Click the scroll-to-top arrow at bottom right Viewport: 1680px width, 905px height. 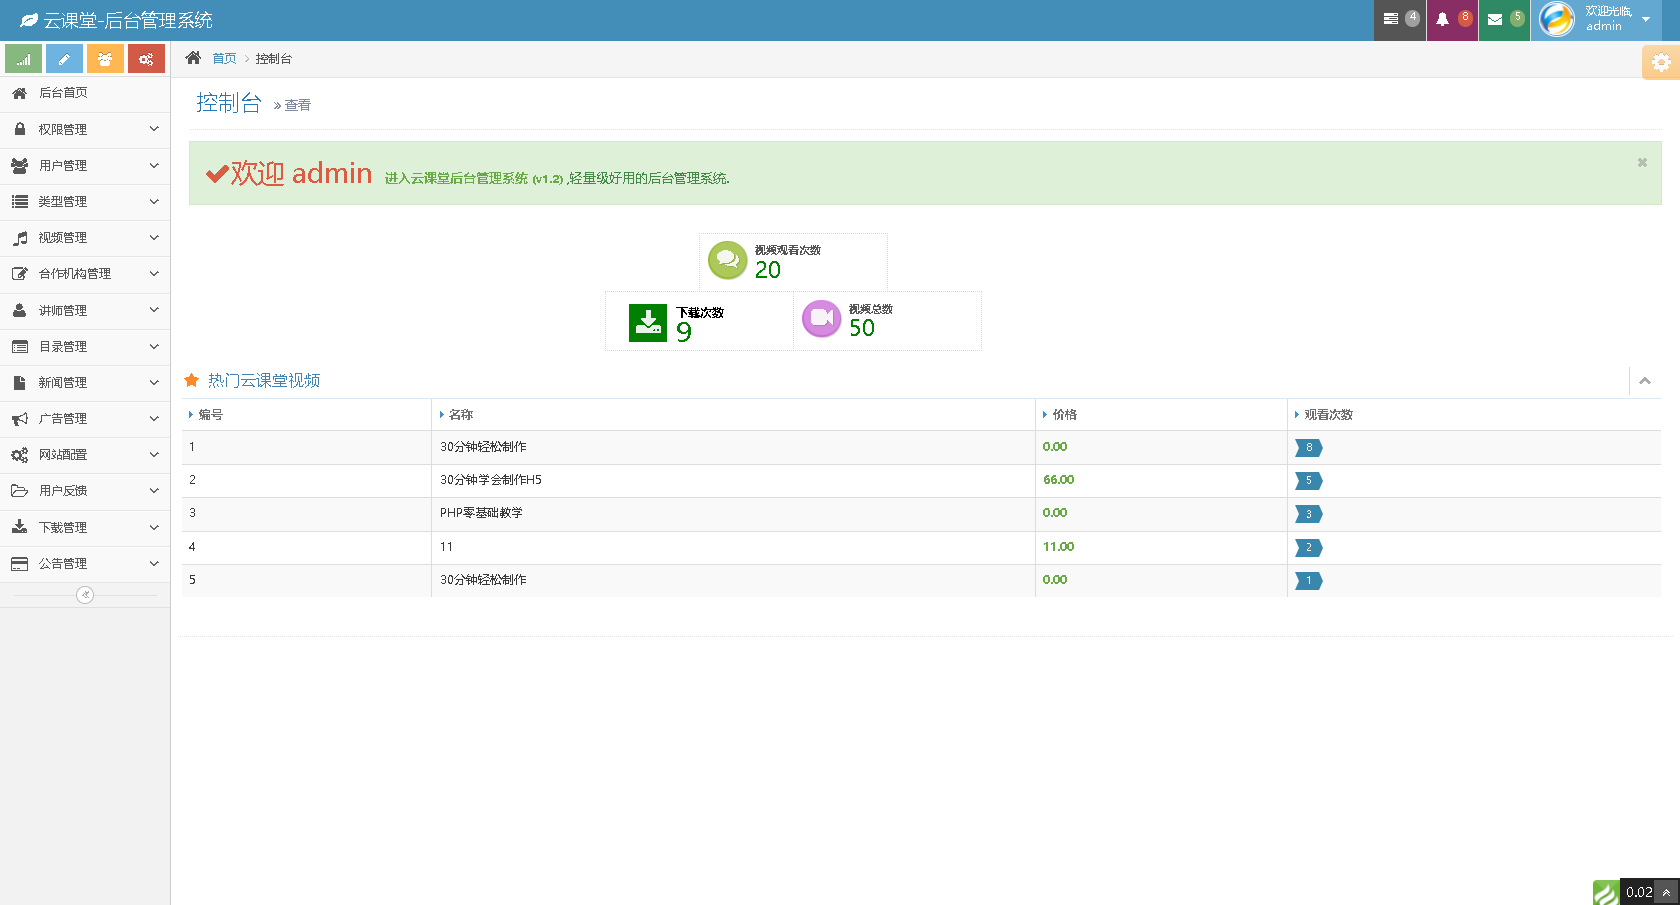click(1666, 892)
